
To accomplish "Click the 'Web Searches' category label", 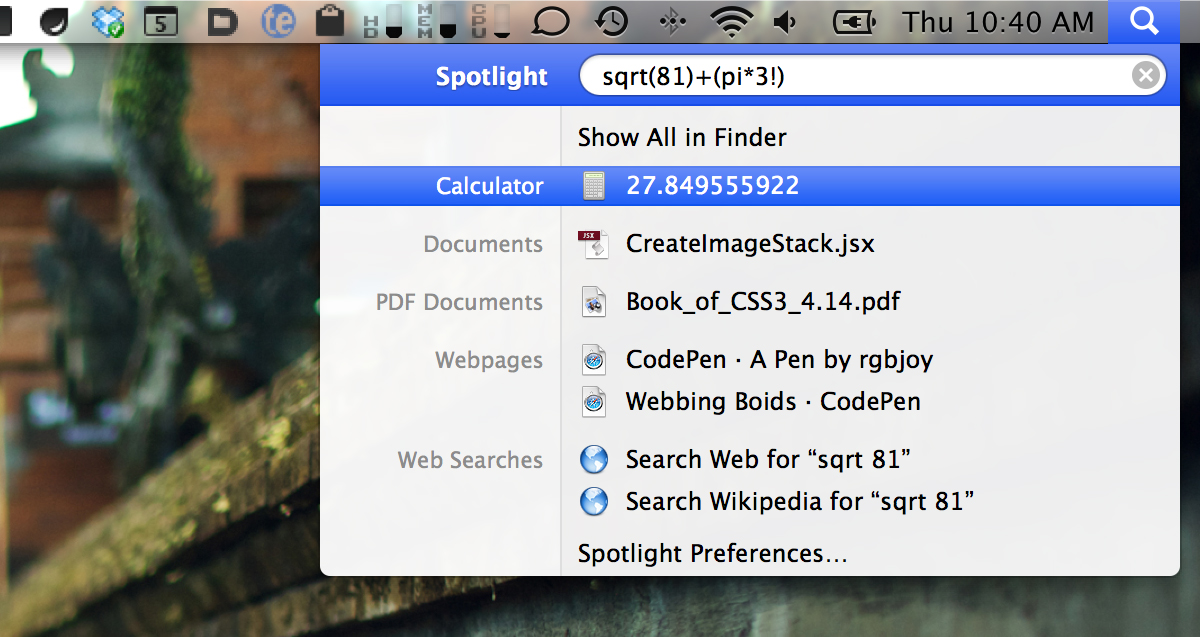I will (x=470, y=460).
